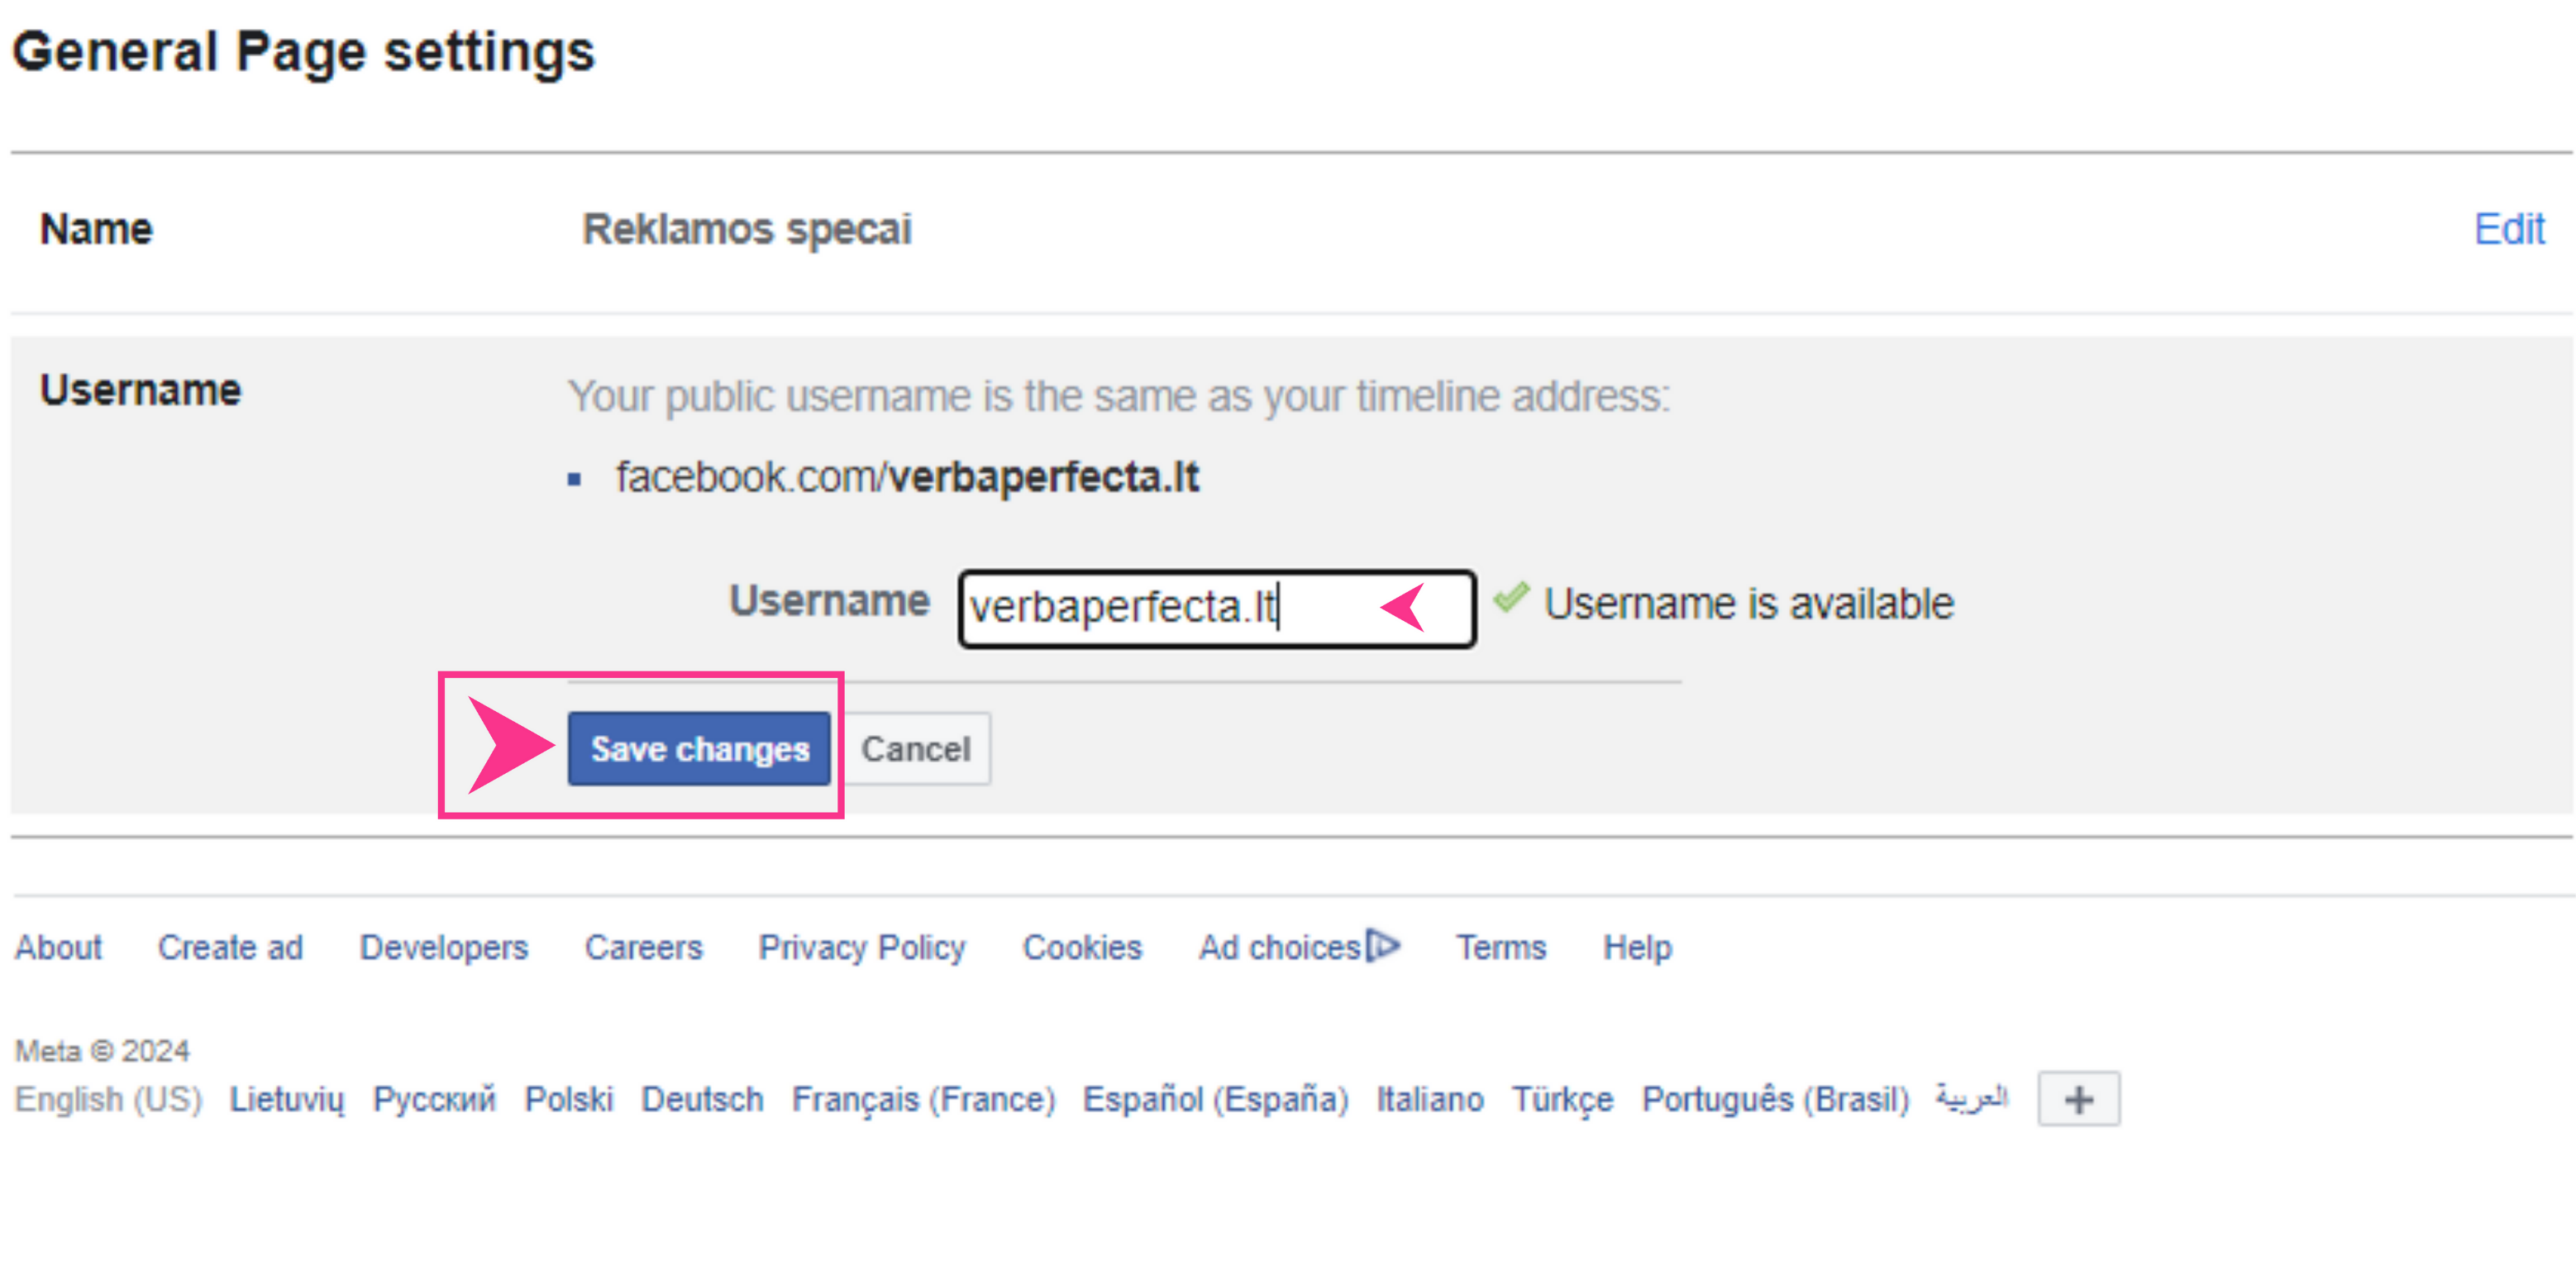
Task: Go to the Developers link
Action: point(444,947)
